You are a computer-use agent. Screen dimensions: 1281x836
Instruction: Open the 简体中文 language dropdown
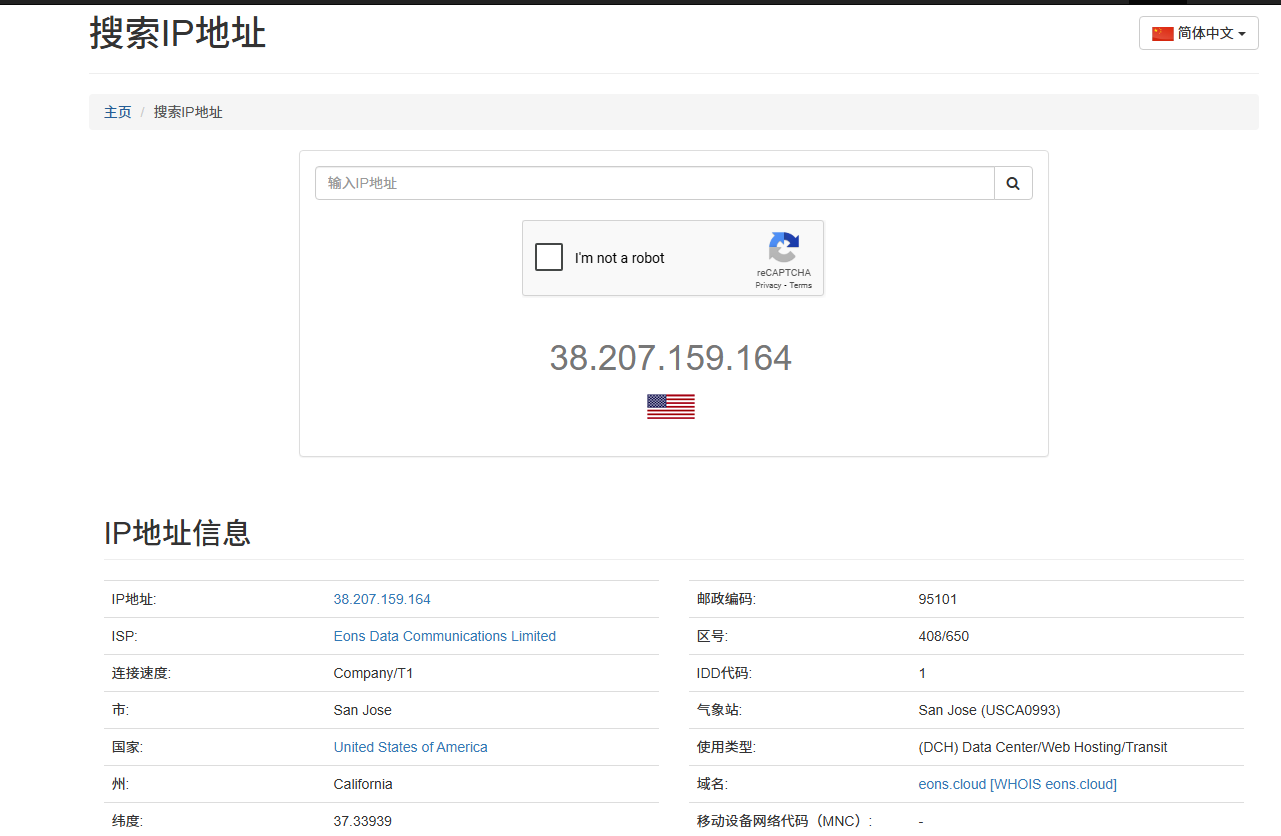[1198, 33]
